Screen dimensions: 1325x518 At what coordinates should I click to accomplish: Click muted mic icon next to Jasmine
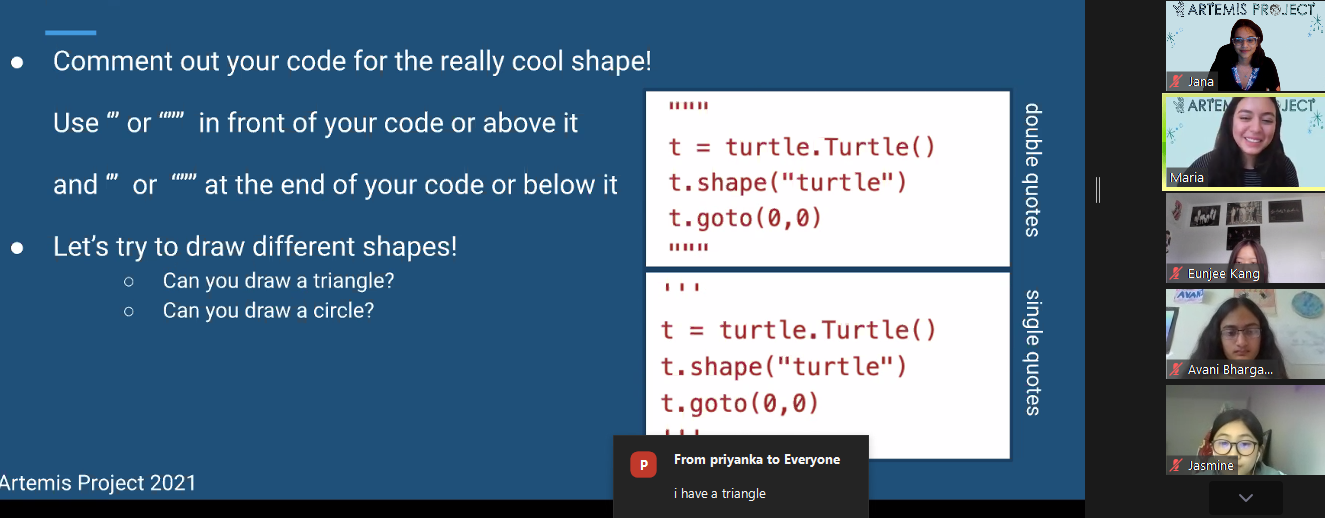(1177, 466)
